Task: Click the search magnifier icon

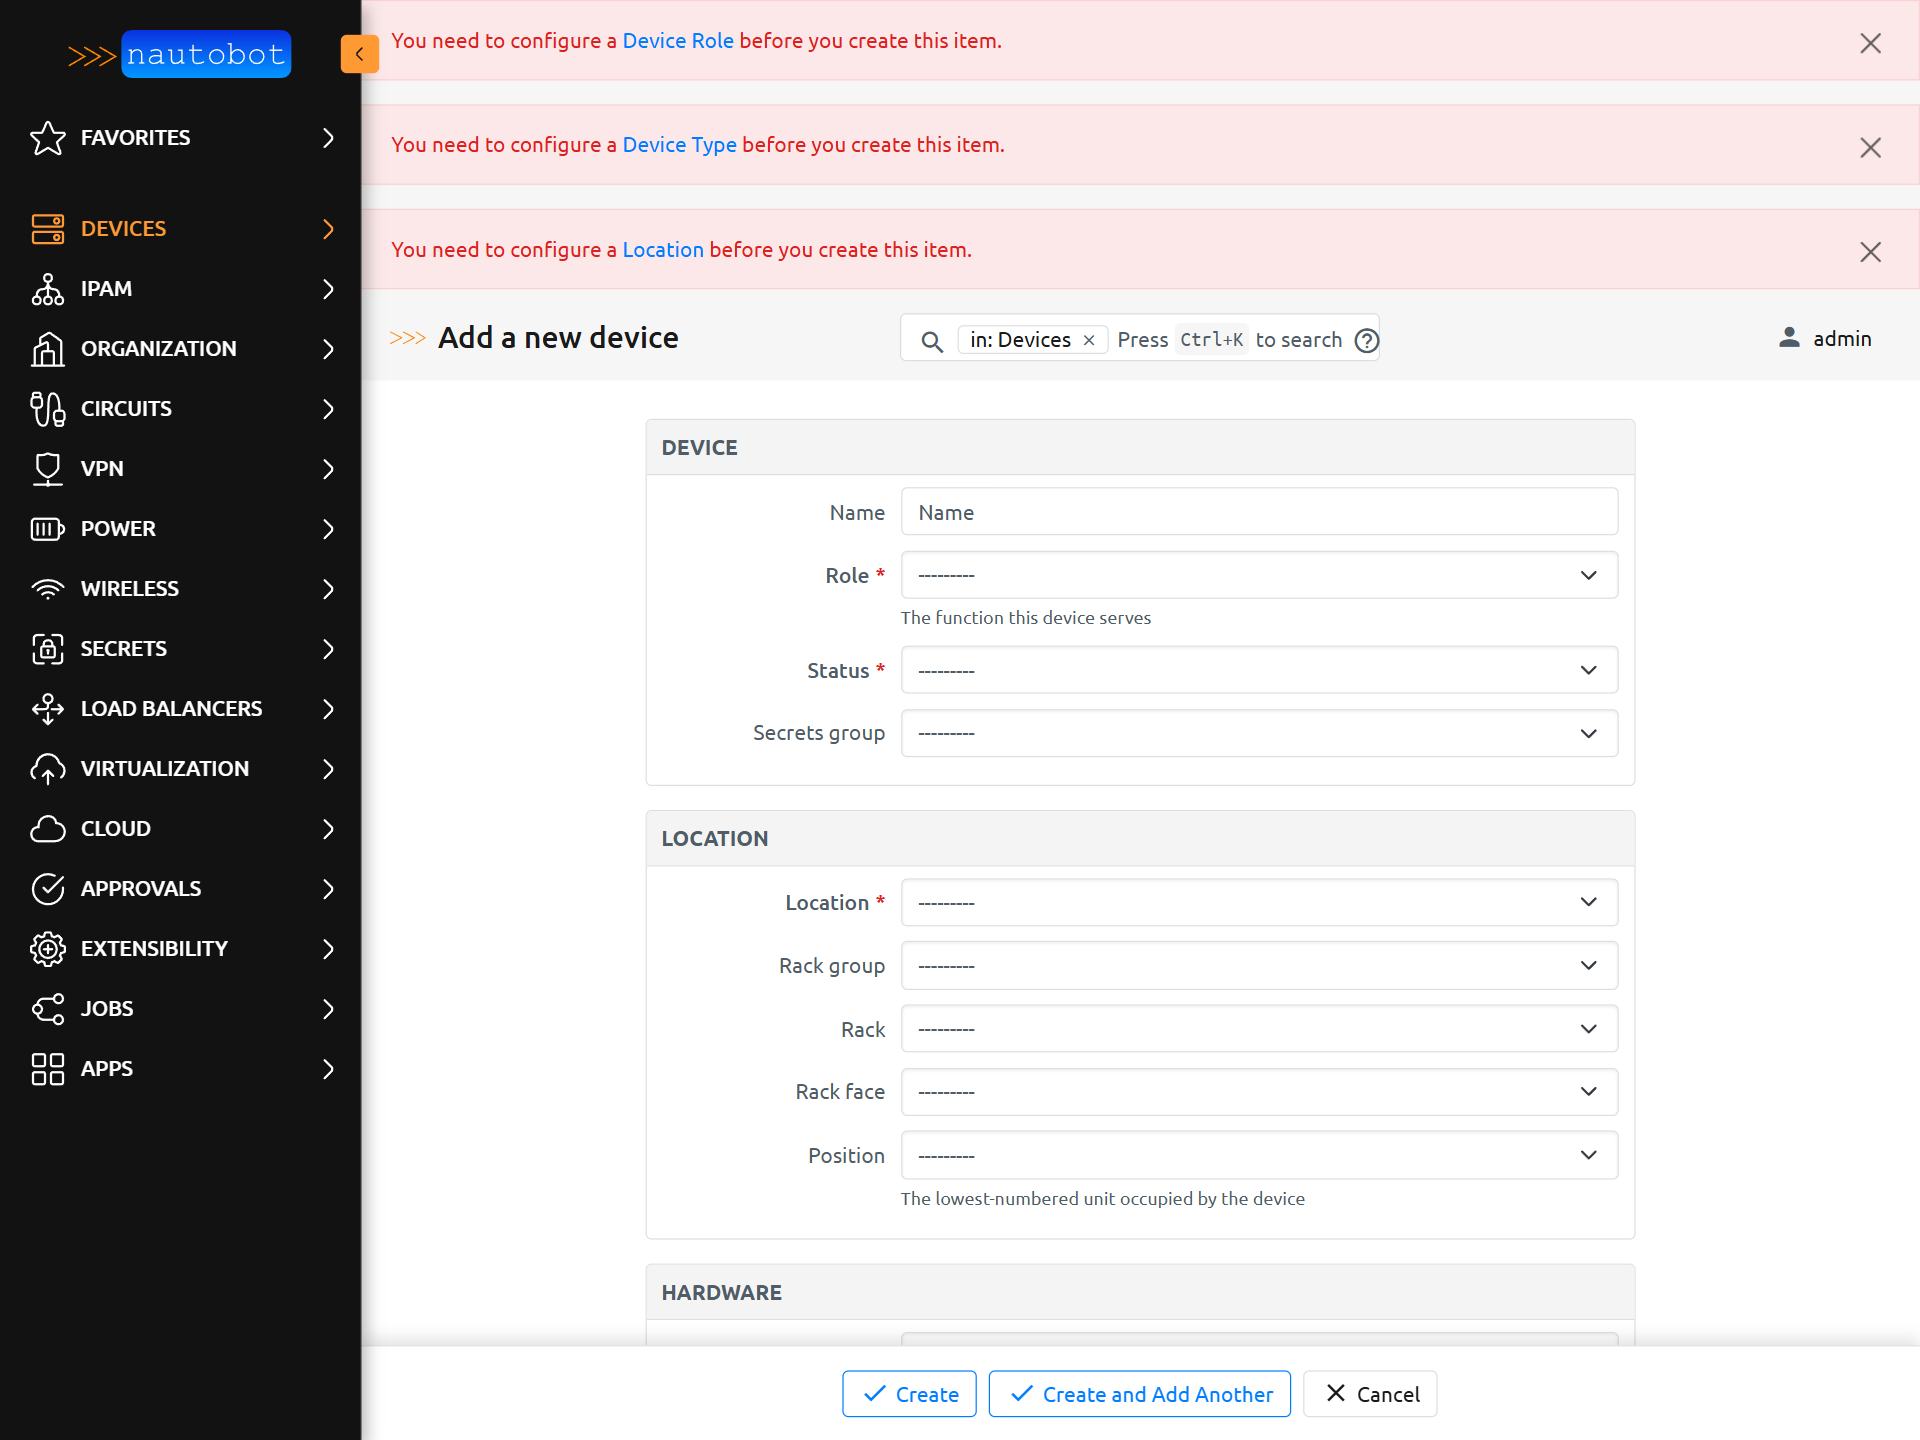Action: [931, 340]
